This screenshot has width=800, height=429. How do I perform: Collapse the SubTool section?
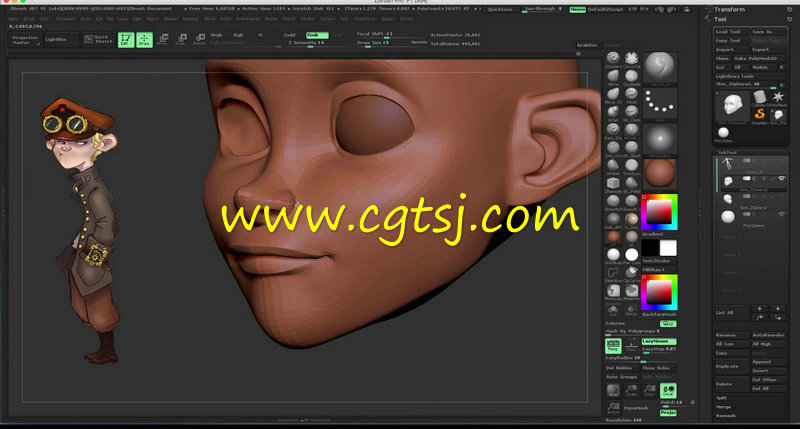(x=727, y=152)
